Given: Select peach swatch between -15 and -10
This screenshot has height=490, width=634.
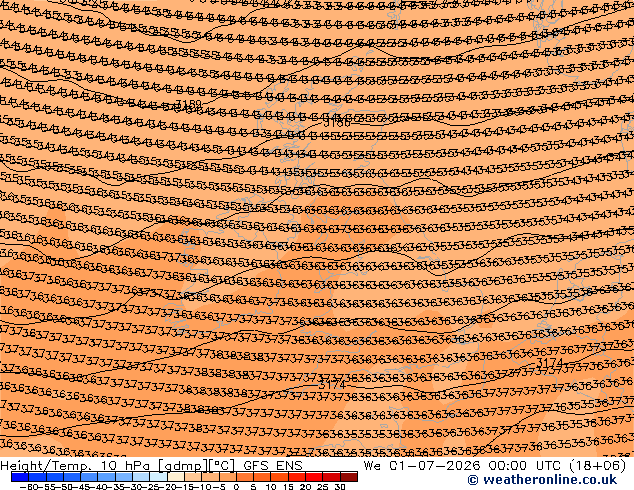Looking at the screenshot, I should (x=193, y=477).
